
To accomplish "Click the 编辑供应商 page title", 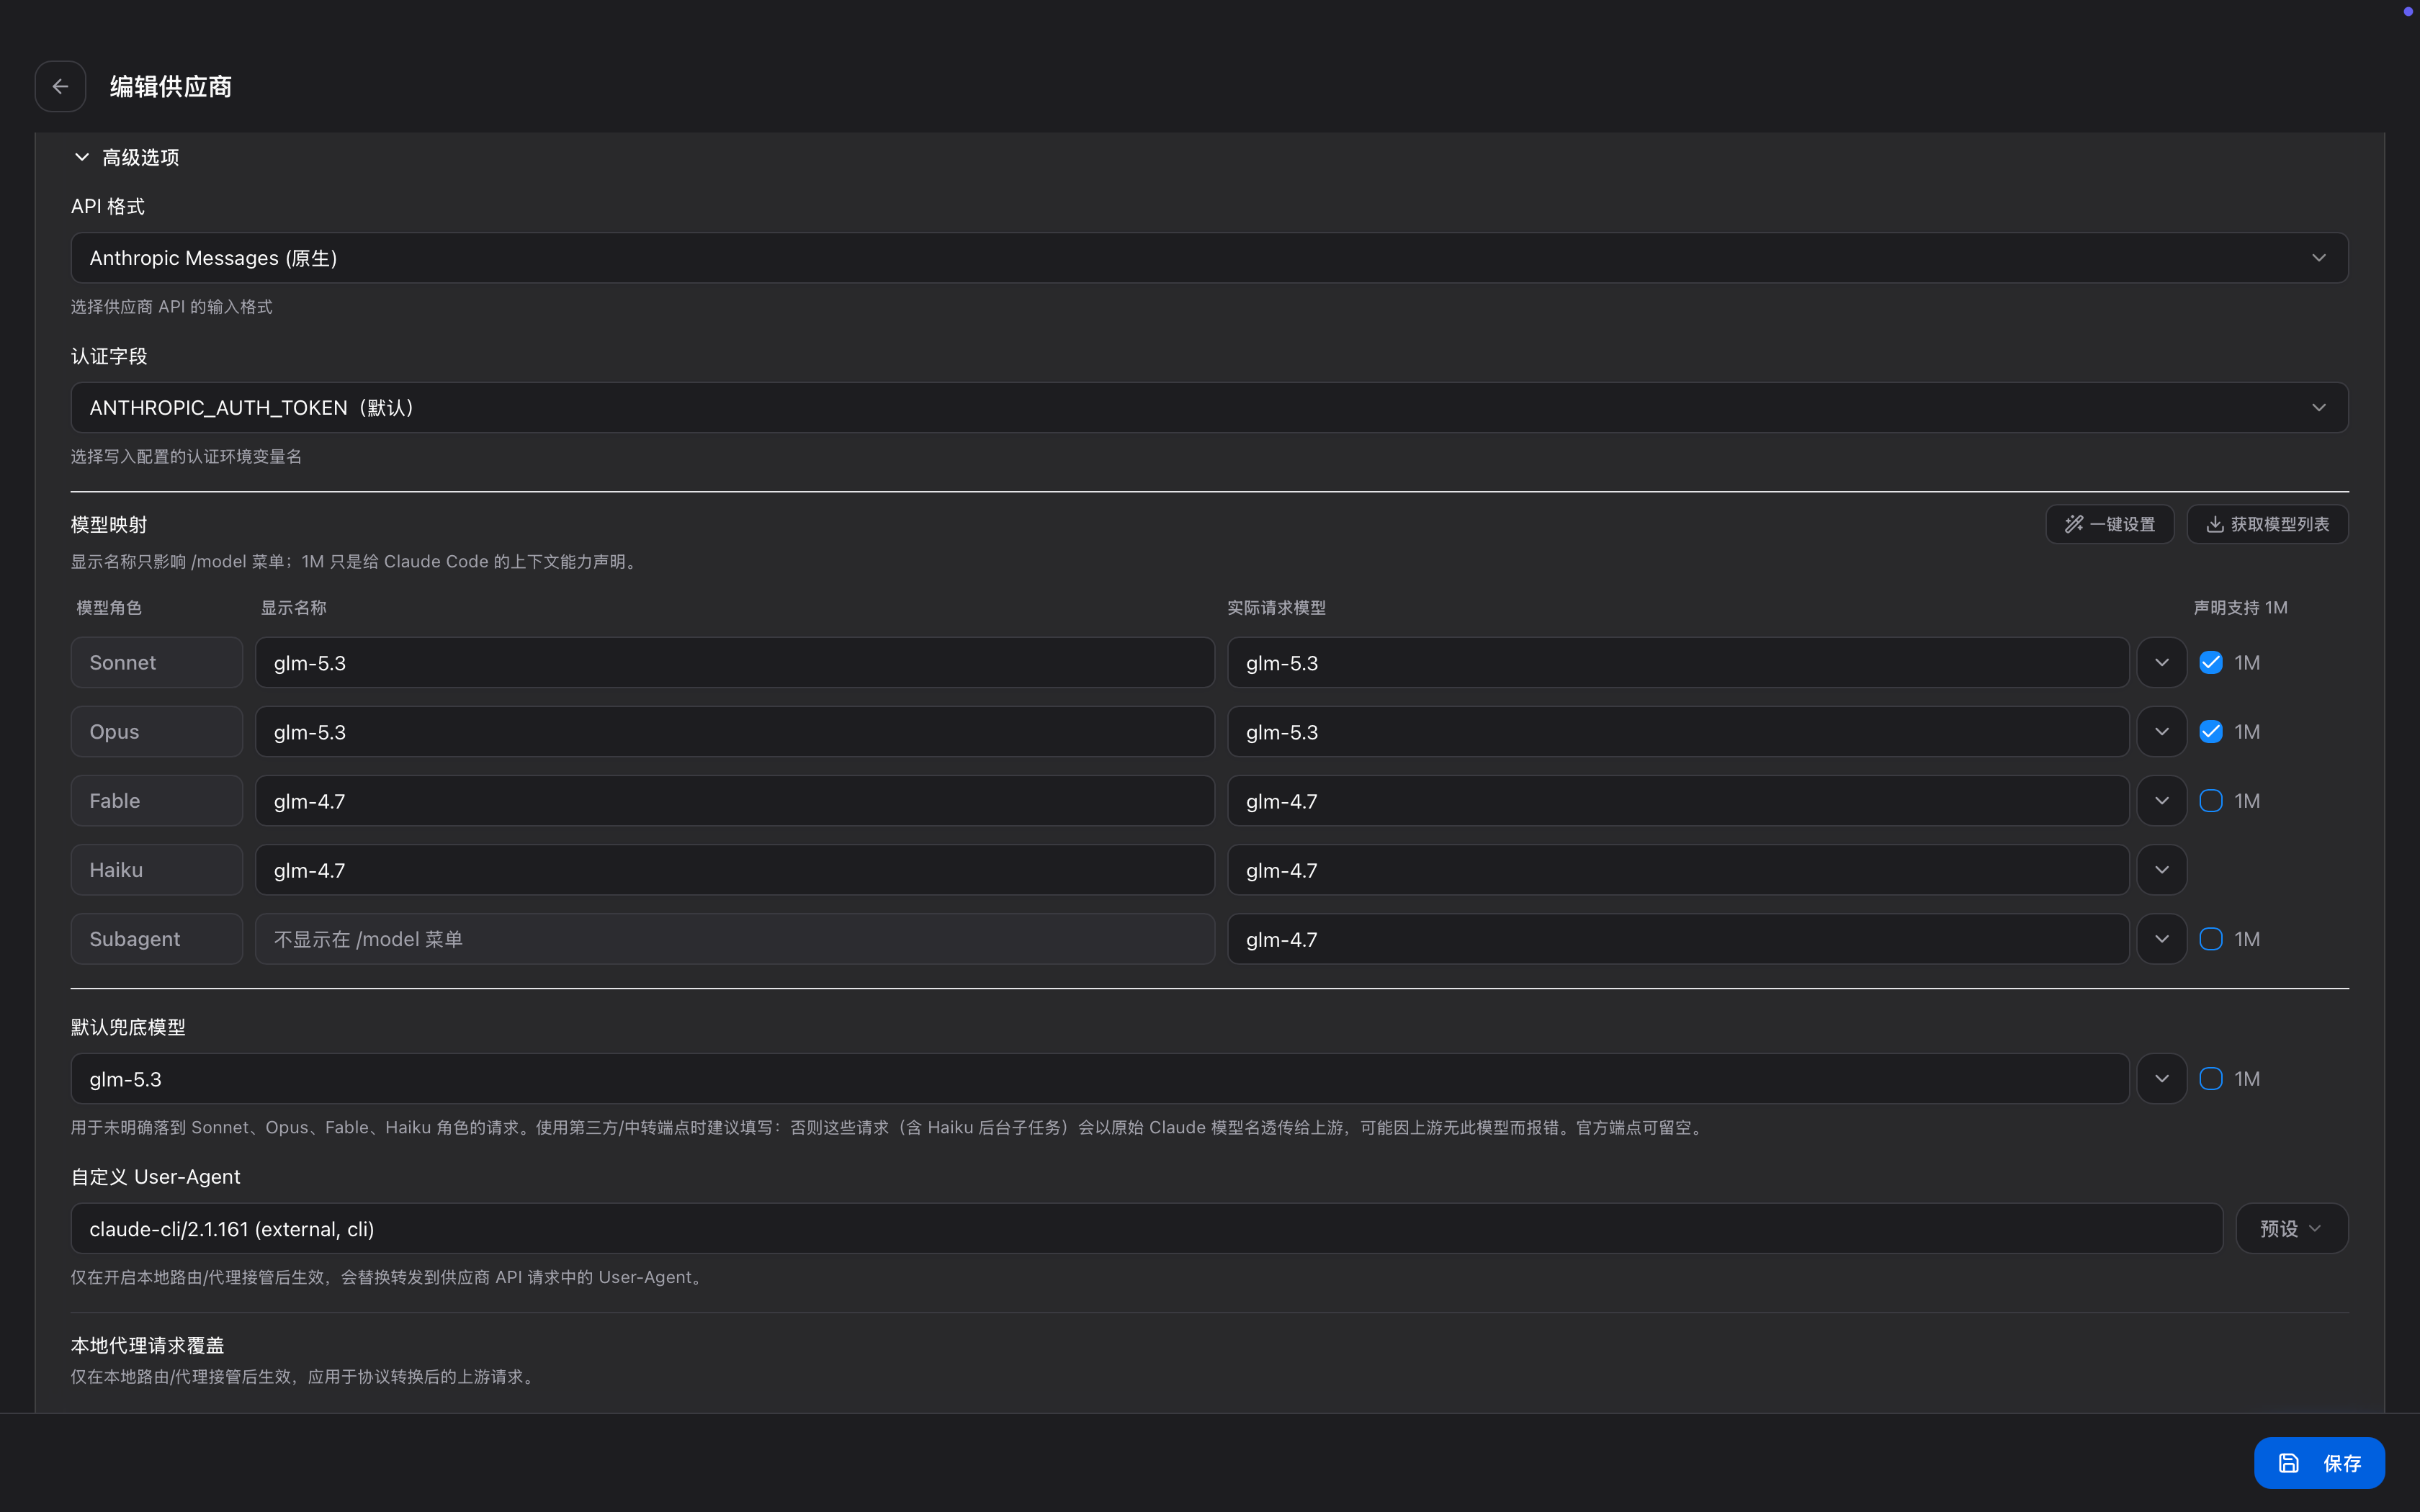I will click(x=171, y=87).
